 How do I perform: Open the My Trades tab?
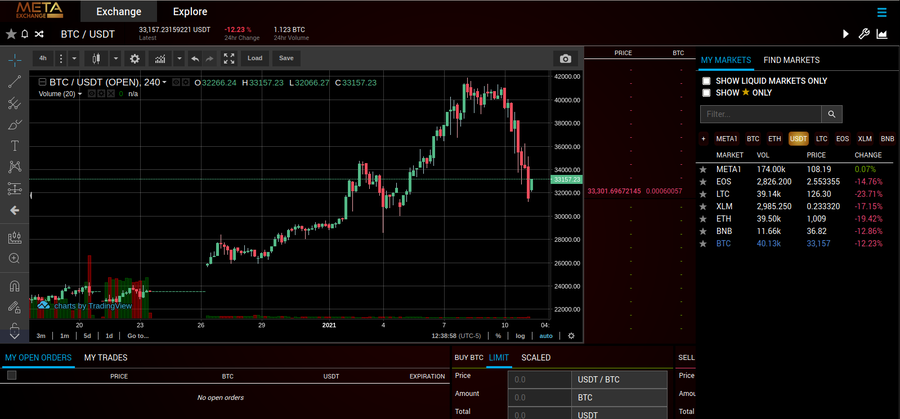[105, 357]
